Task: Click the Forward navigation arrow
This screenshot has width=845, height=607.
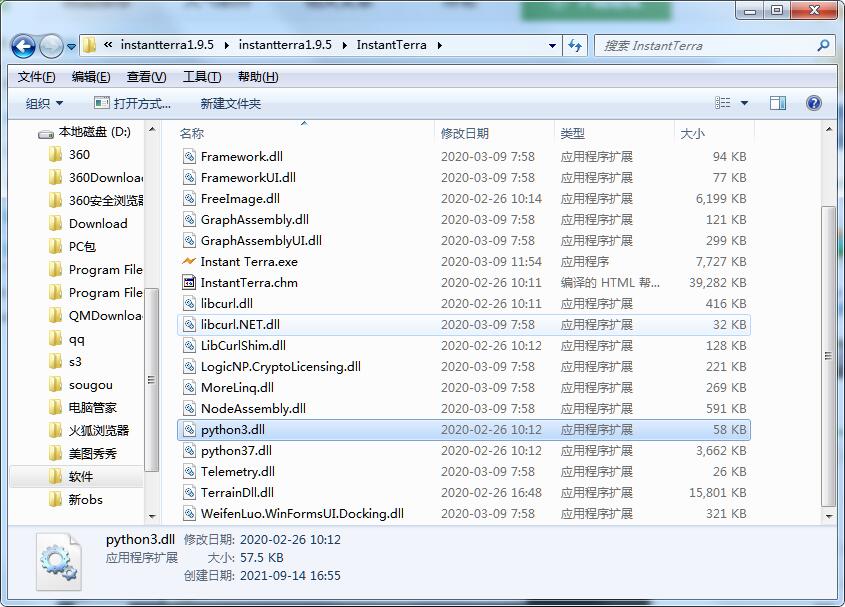Action: [x=52, y=46]
